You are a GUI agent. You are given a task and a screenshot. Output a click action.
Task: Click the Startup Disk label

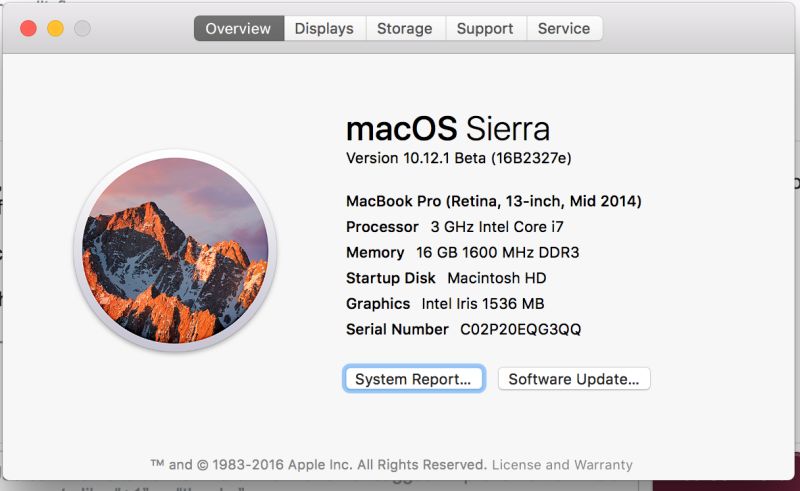(391, 278)
